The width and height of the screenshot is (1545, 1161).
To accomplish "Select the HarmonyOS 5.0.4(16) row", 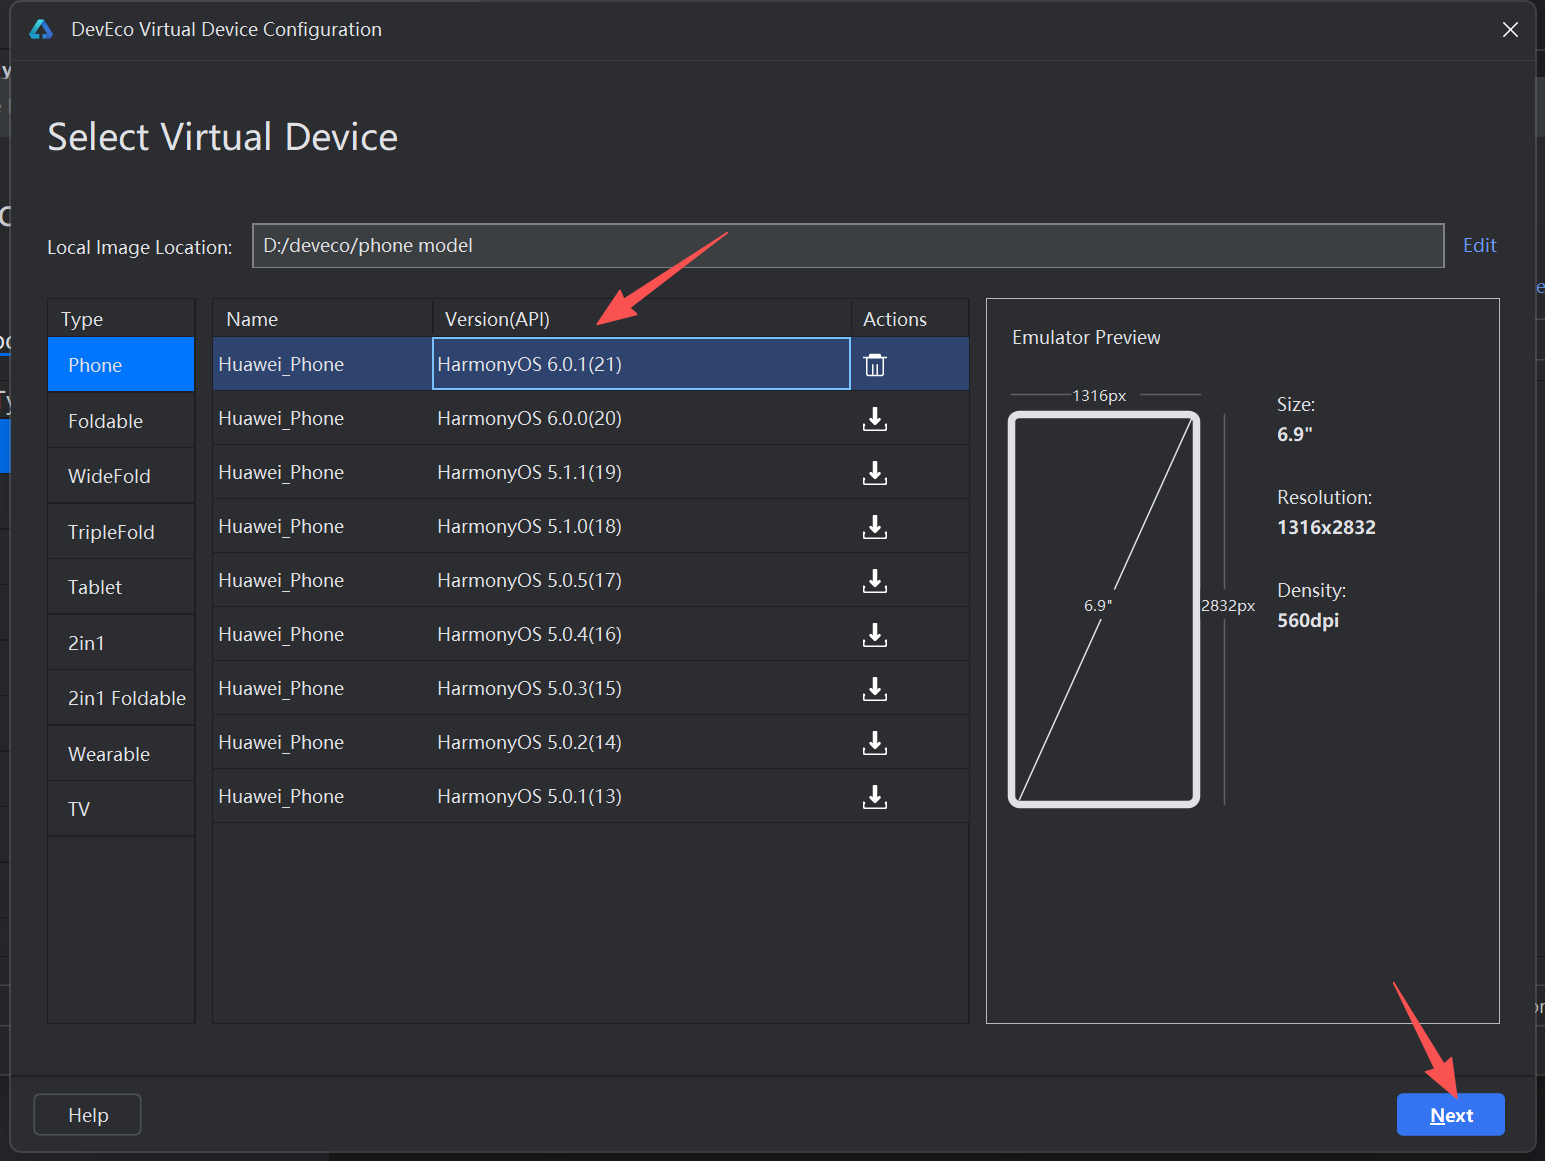I will (590, 634).
